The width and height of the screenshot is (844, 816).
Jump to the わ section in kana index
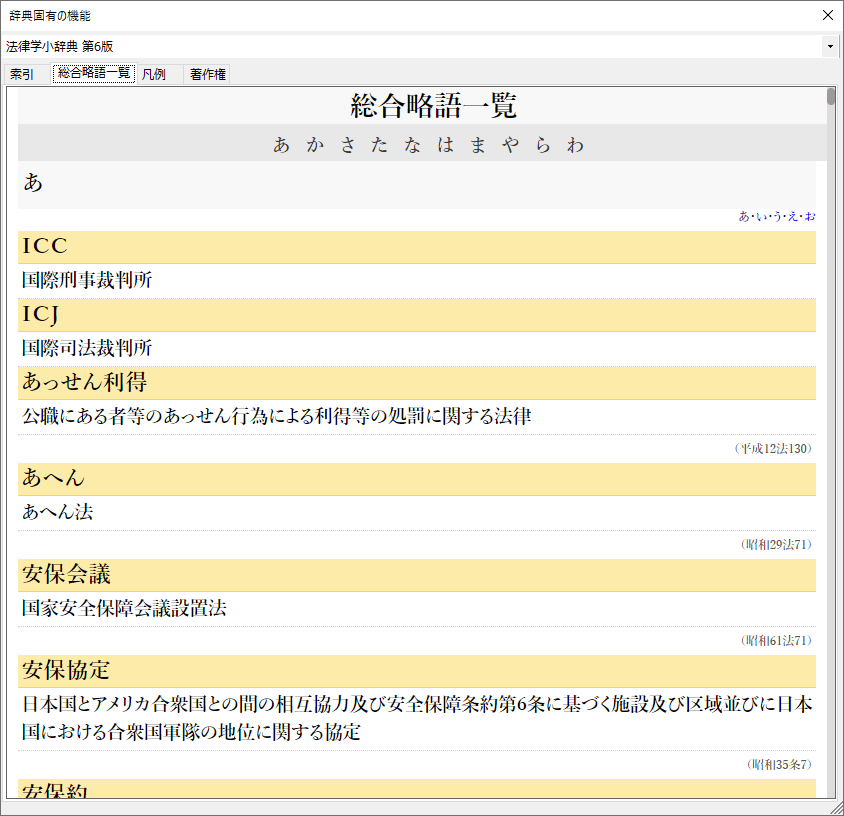[575, 145]
